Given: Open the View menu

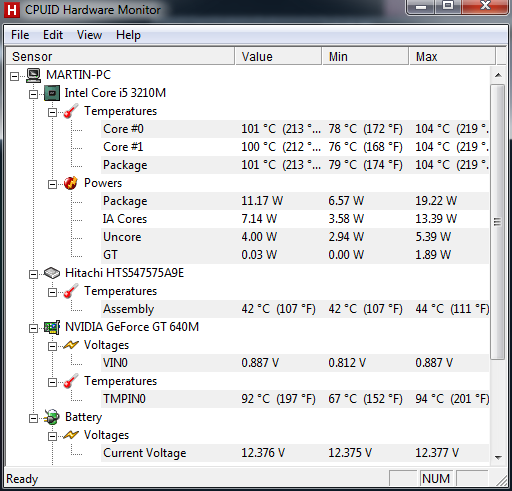Looking at the screenshot, I should [89, 35].
